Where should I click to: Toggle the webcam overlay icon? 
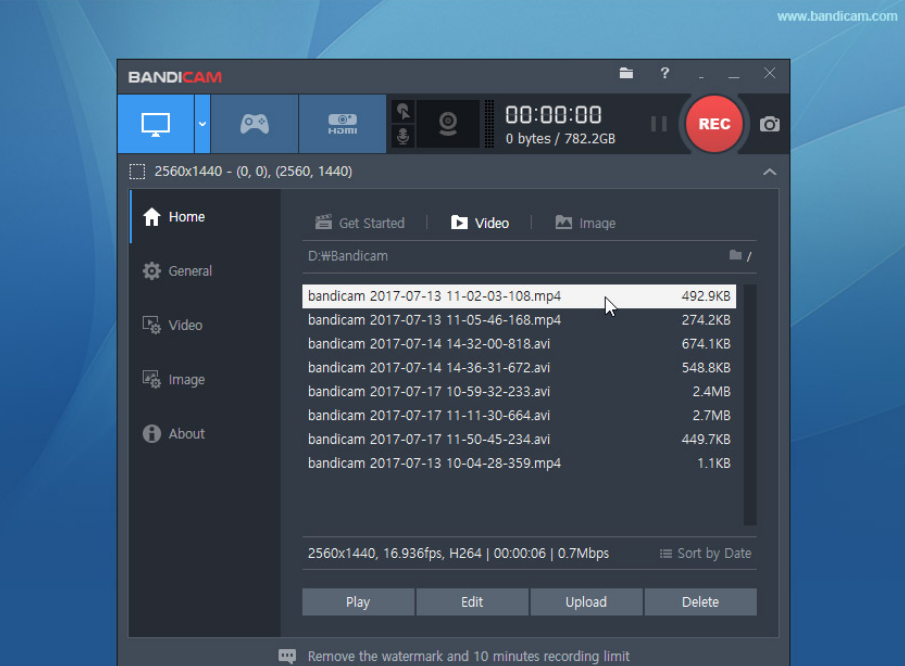pos(448,124)
